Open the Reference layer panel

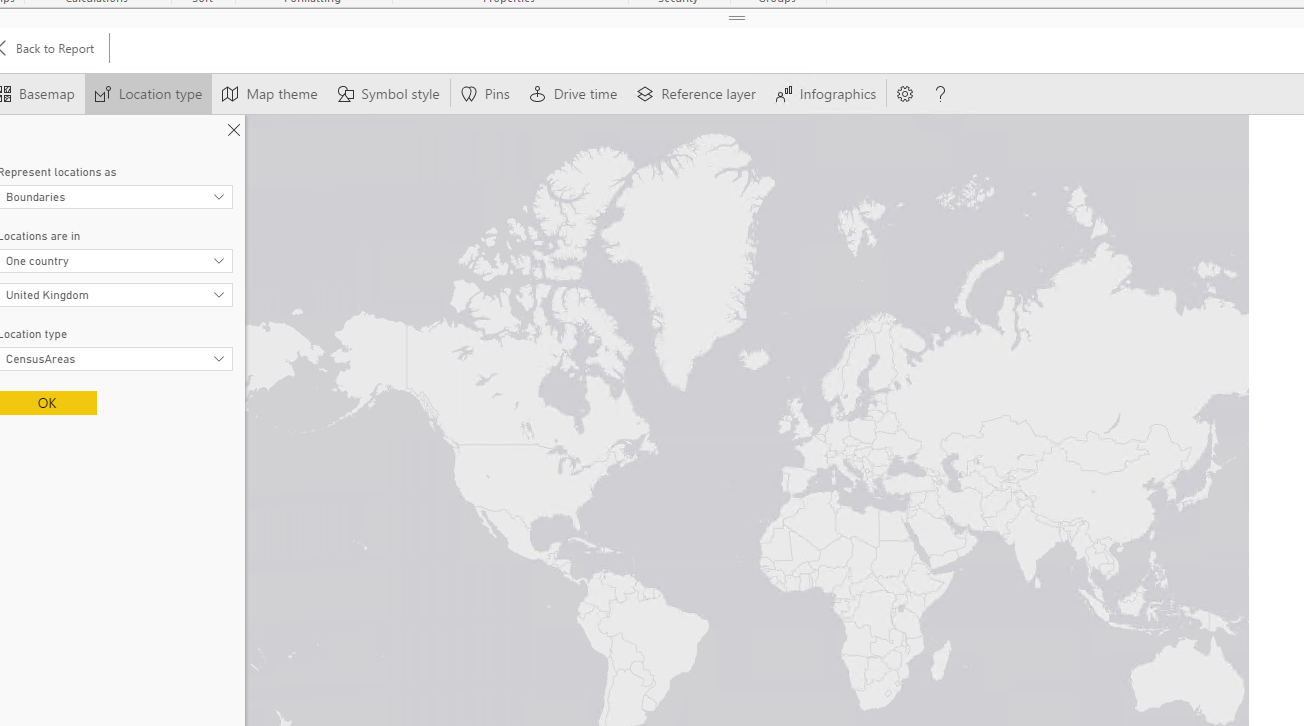click(x=696, y=94)
